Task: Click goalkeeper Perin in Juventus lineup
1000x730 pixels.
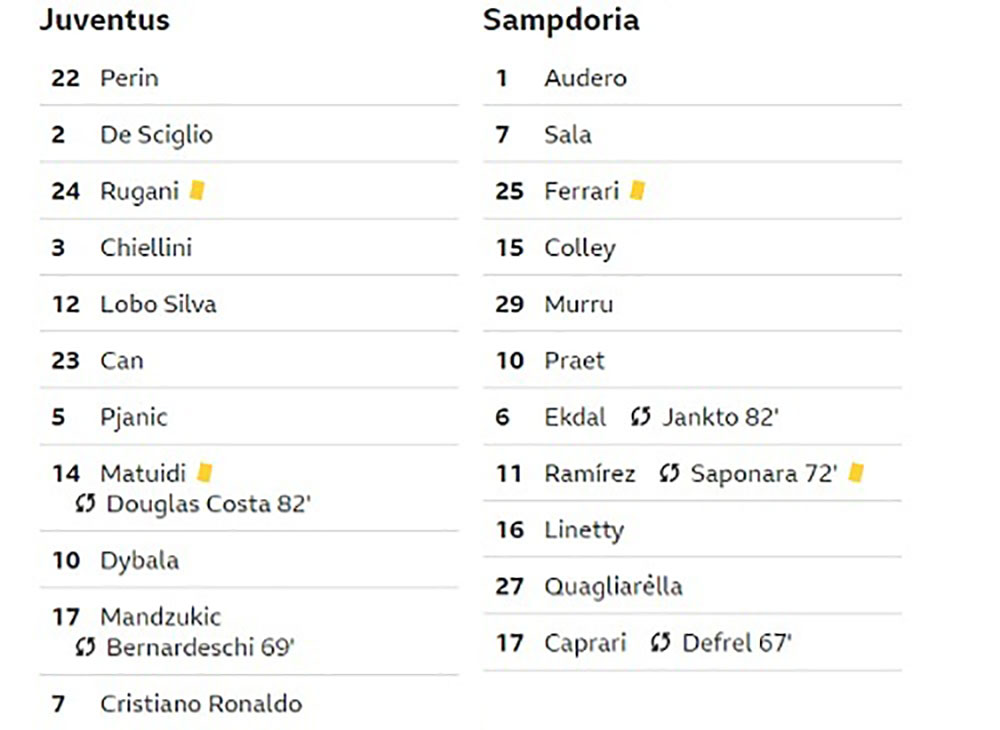Action: (x=129, y=78)
